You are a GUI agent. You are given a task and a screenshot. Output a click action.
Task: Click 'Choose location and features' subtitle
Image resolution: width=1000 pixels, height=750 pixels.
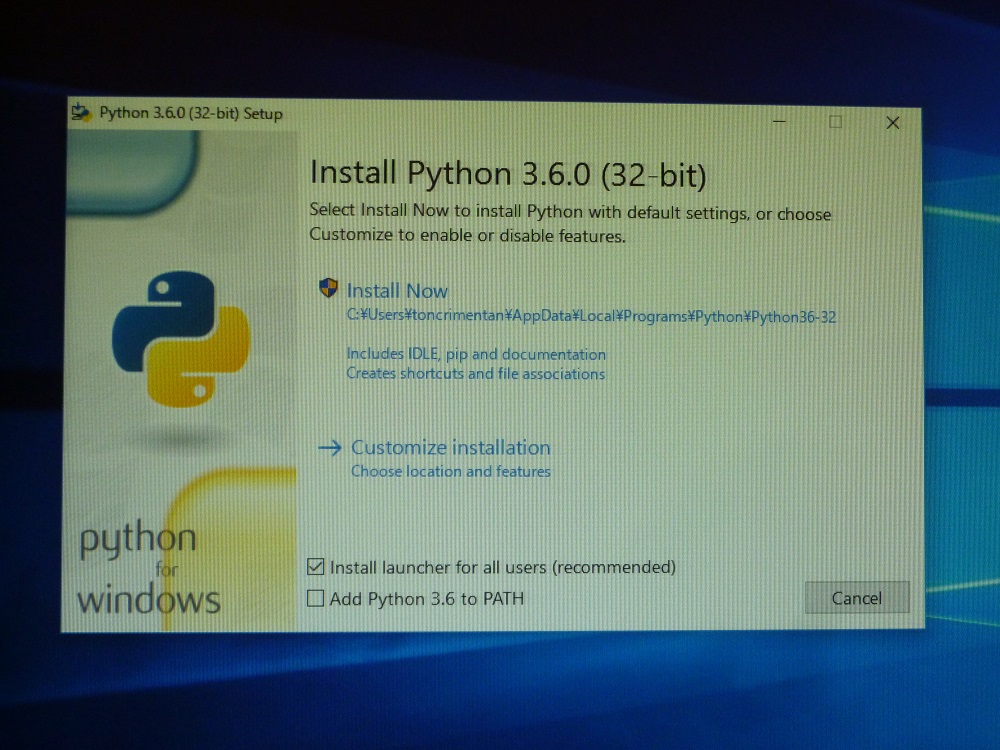[x=450, y=471]
